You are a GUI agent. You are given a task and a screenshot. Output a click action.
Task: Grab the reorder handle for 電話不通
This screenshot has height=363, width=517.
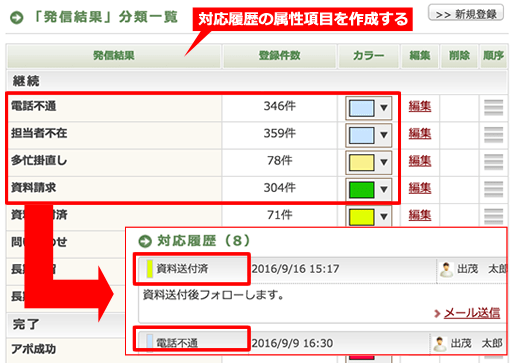coord(494,108)
